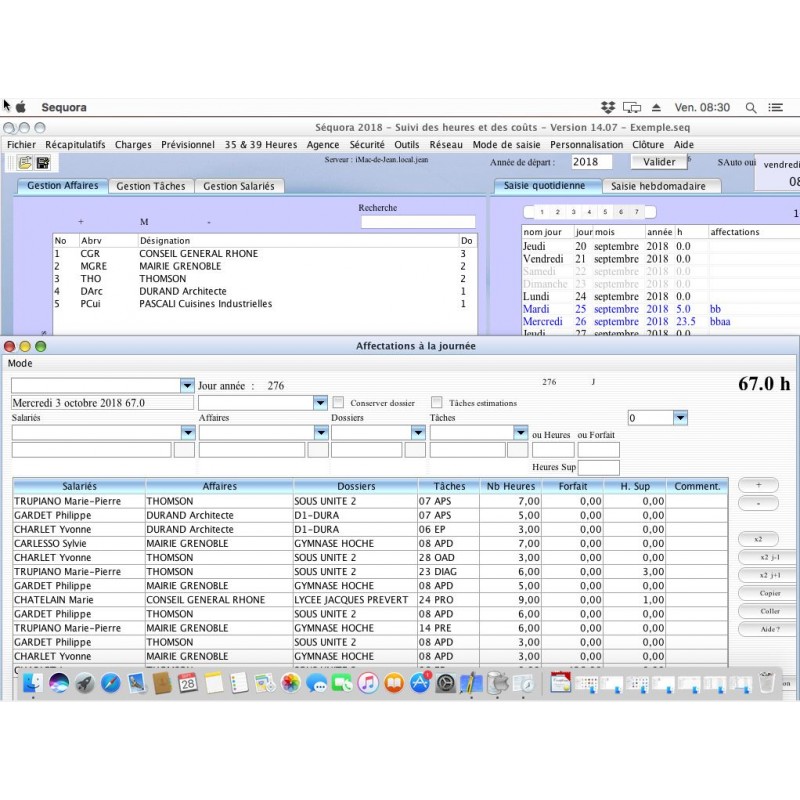The height and width of the screenshot is (800, 800).
Task: Open the Récapitulatifs menu
Action: coord(76,145)
